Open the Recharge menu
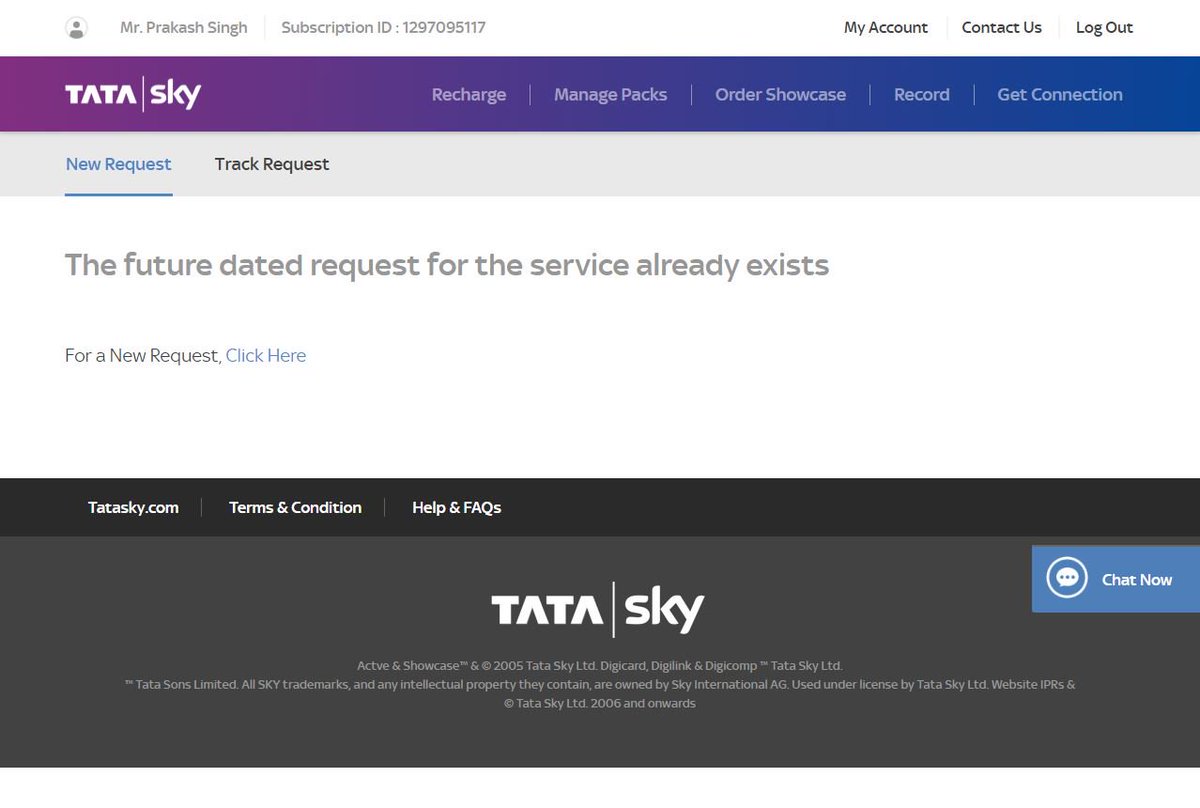1200x808 pixels. click(x=469, y=95)
